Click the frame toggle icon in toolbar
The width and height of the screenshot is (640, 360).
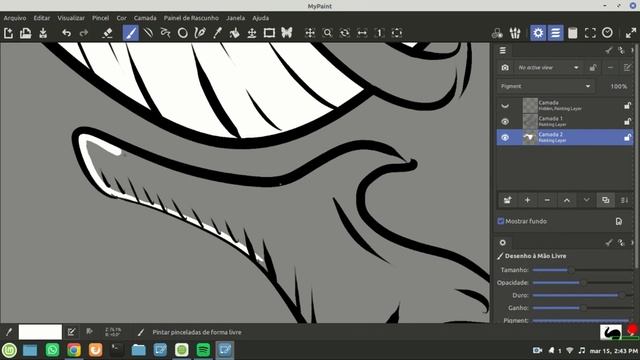[x=590, y=33]
